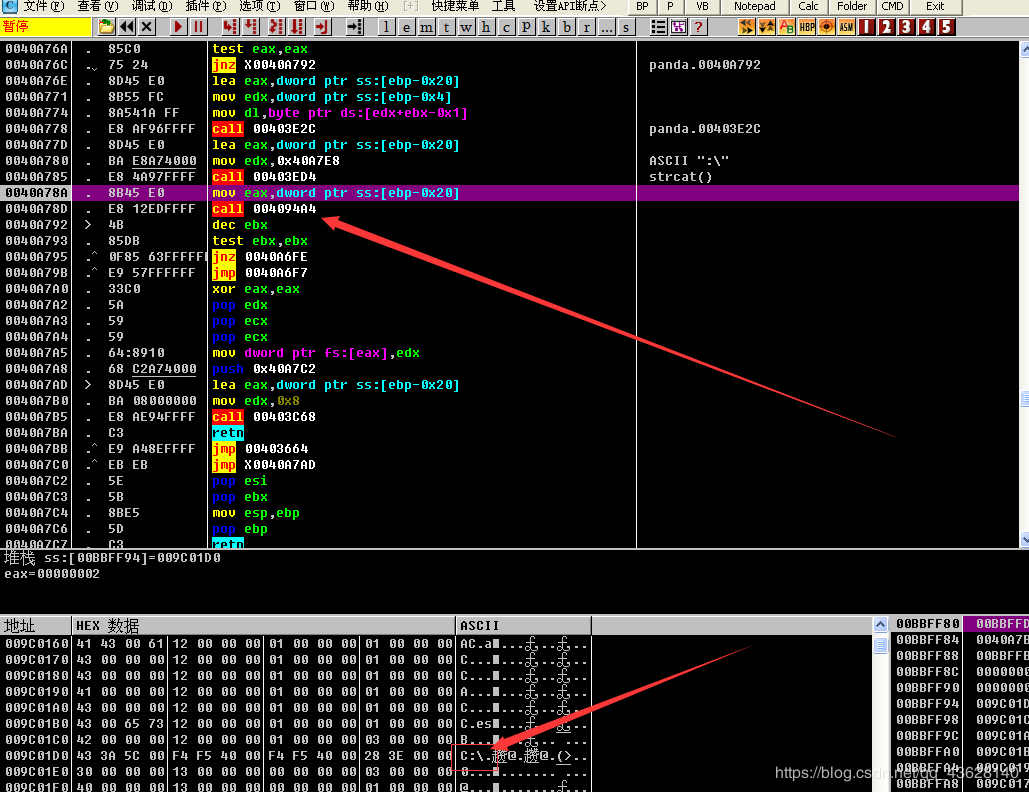Image resolution: width=1029 pixels, height=792 pixels.
Task: Click the BP shortcut button
Action: (x=642, y=7)
